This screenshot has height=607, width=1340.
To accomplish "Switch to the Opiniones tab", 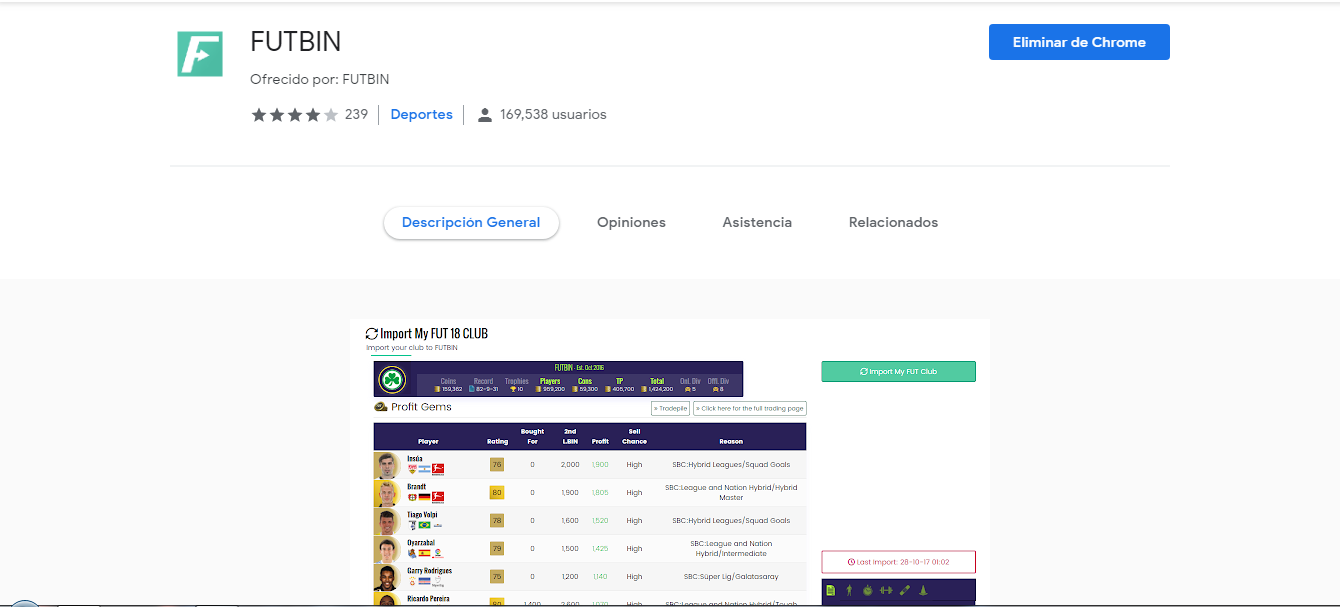I will click(x=631, y=222).
